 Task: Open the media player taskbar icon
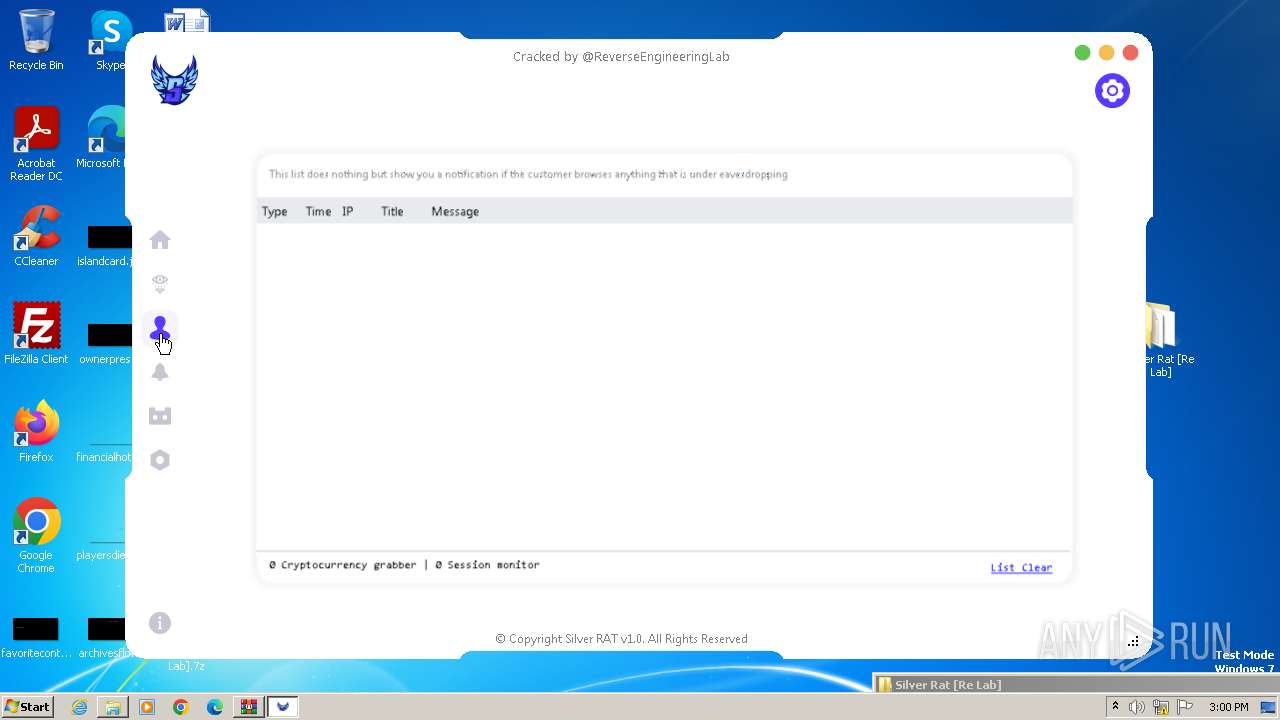pos(147,707)
